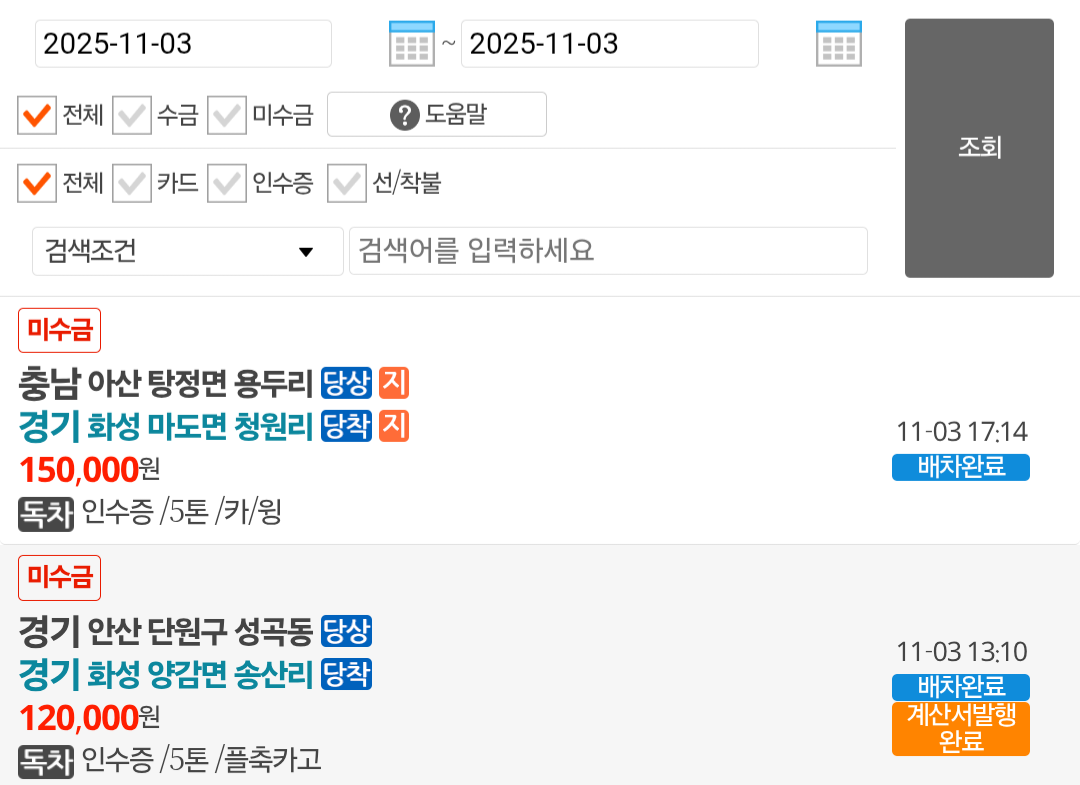Click the 미수금 tag on the first order
Image resolution: width=1080 pixels, height=785 pixels.
point(60,330)
